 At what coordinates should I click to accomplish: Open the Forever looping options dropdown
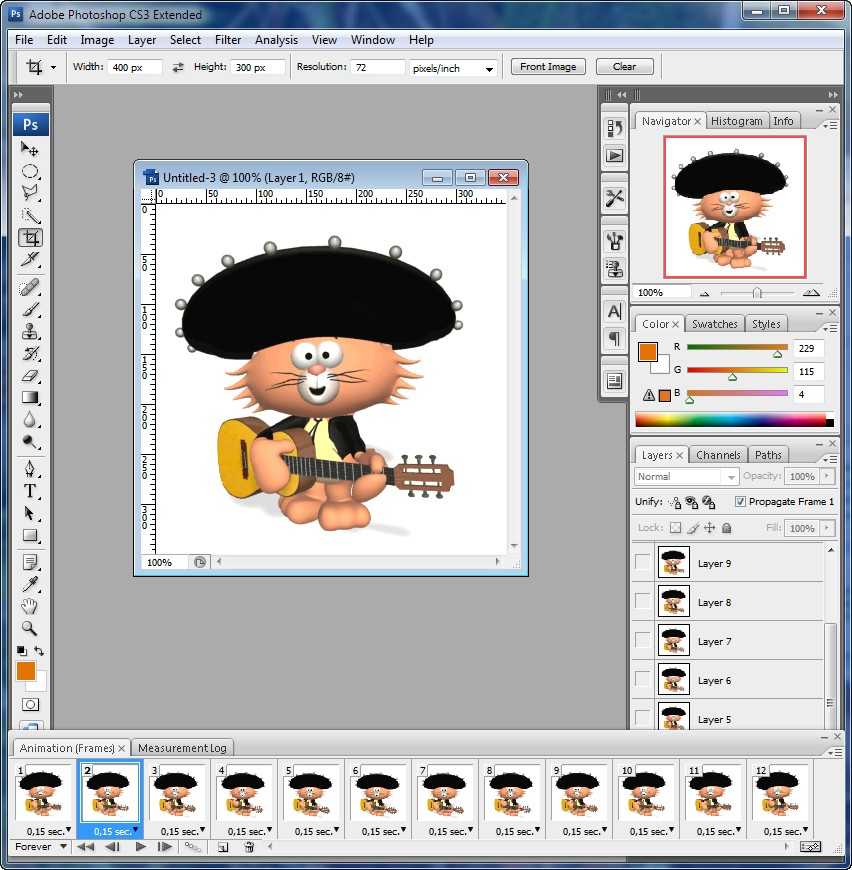pyautogui.click(x=64, y=847)
